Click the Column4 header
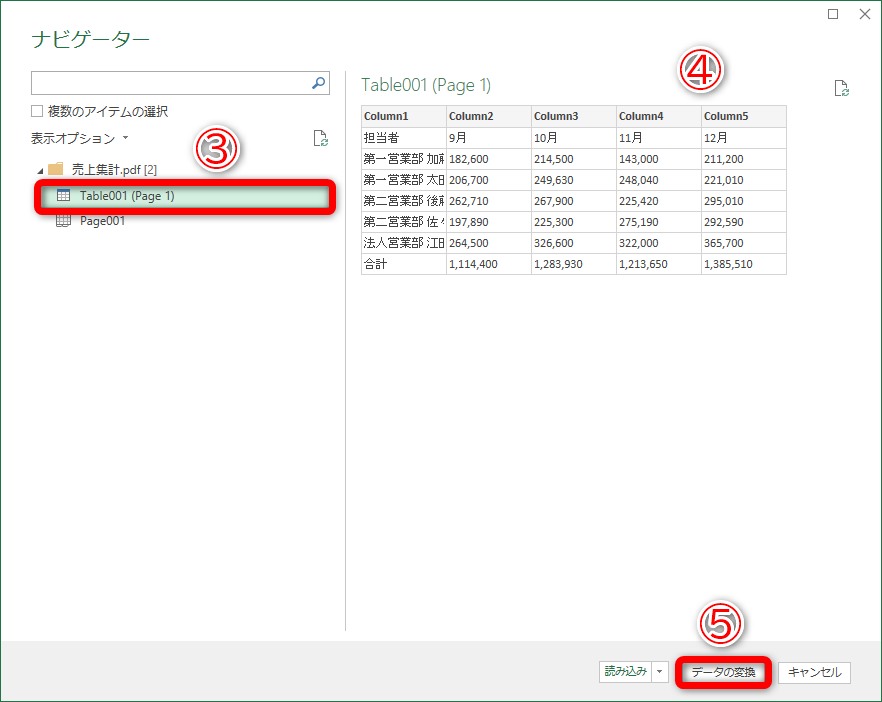The image size is (882, 702). tap(659, 116)
